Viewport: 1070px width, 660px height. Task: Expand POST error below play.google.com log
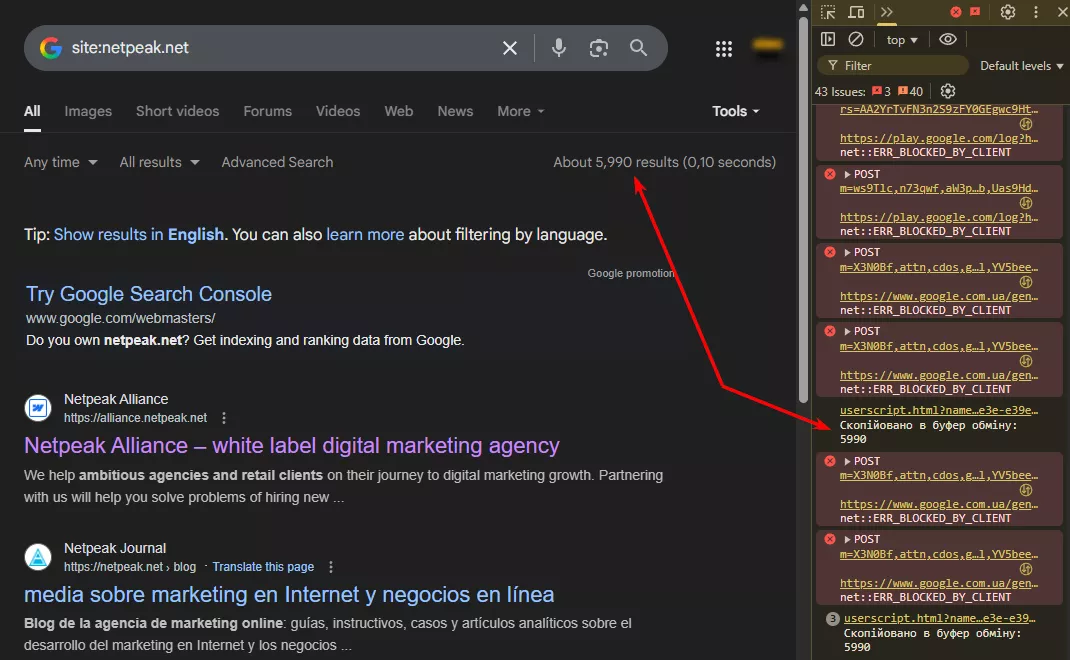tap(848, 253)
